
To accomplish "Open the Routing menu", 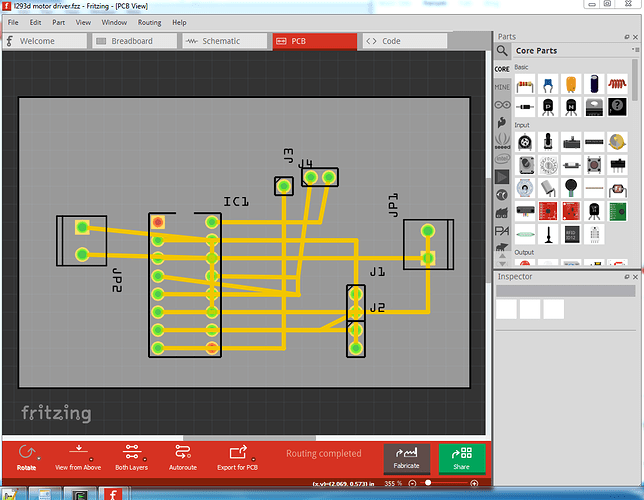I will (x=150, y=23).
